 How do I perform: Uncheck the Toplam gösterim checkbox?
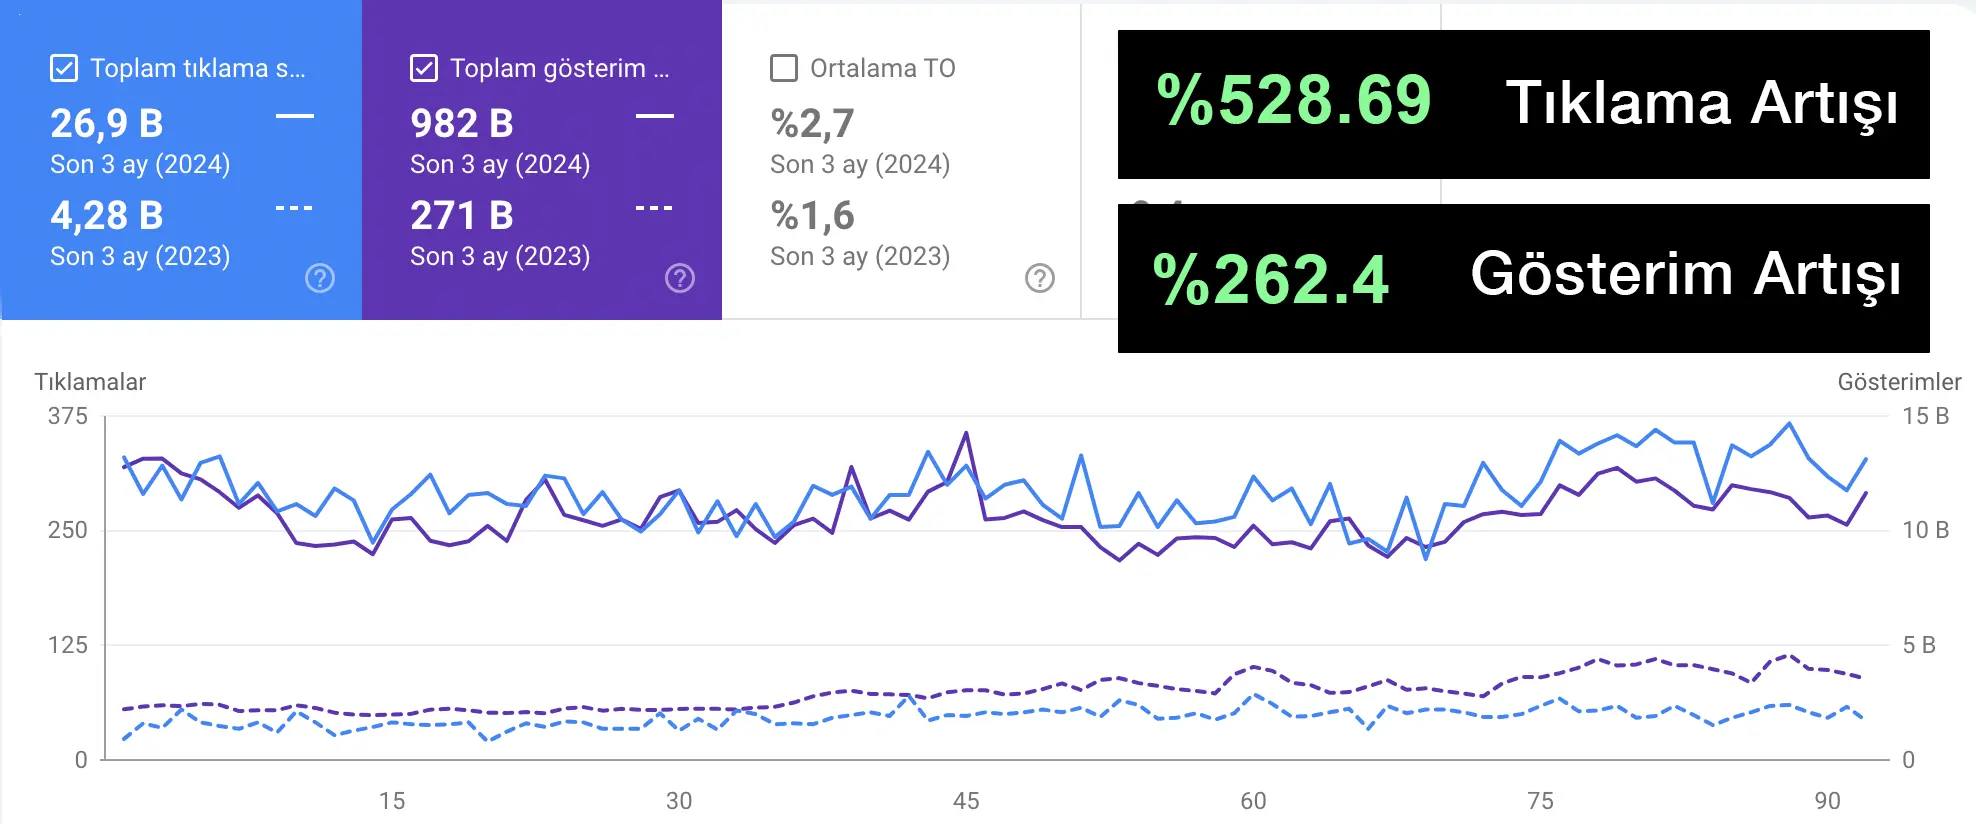(424, 68)
